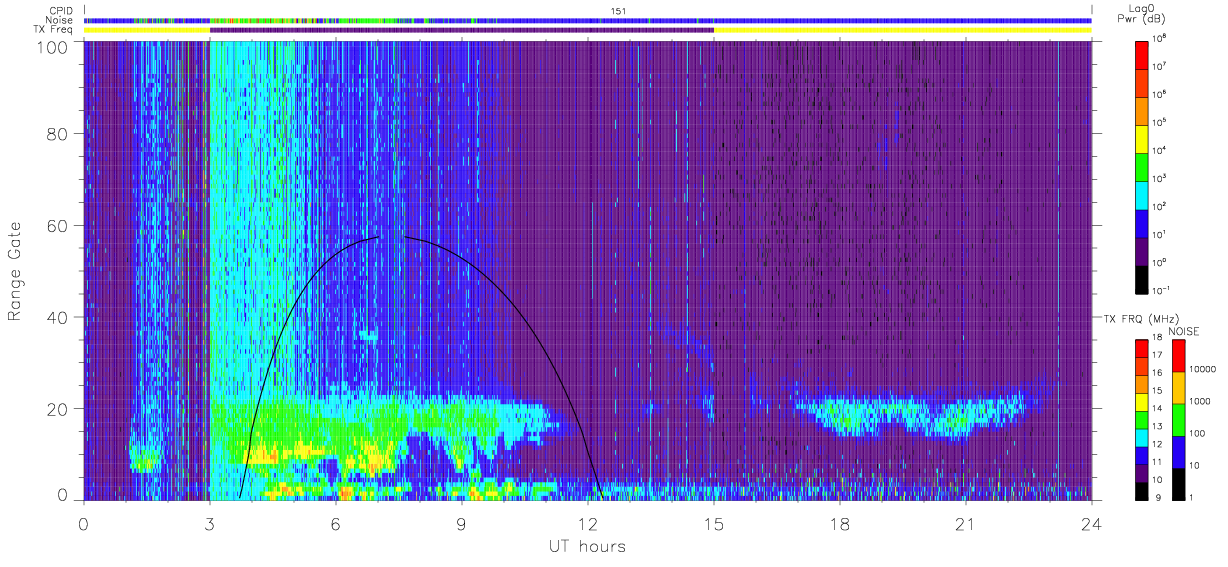
Task: Pick the green segment of NOISE colorbar
Action: tap(1177, 419)
